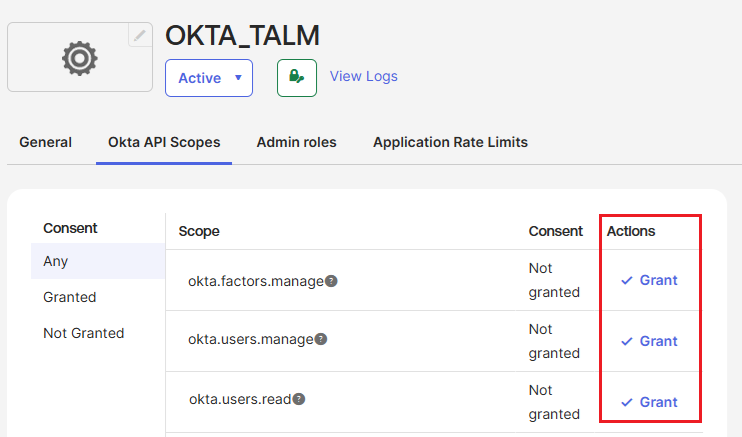
Task: Open the Active status dropdown
Action: (x=209, y=78)
